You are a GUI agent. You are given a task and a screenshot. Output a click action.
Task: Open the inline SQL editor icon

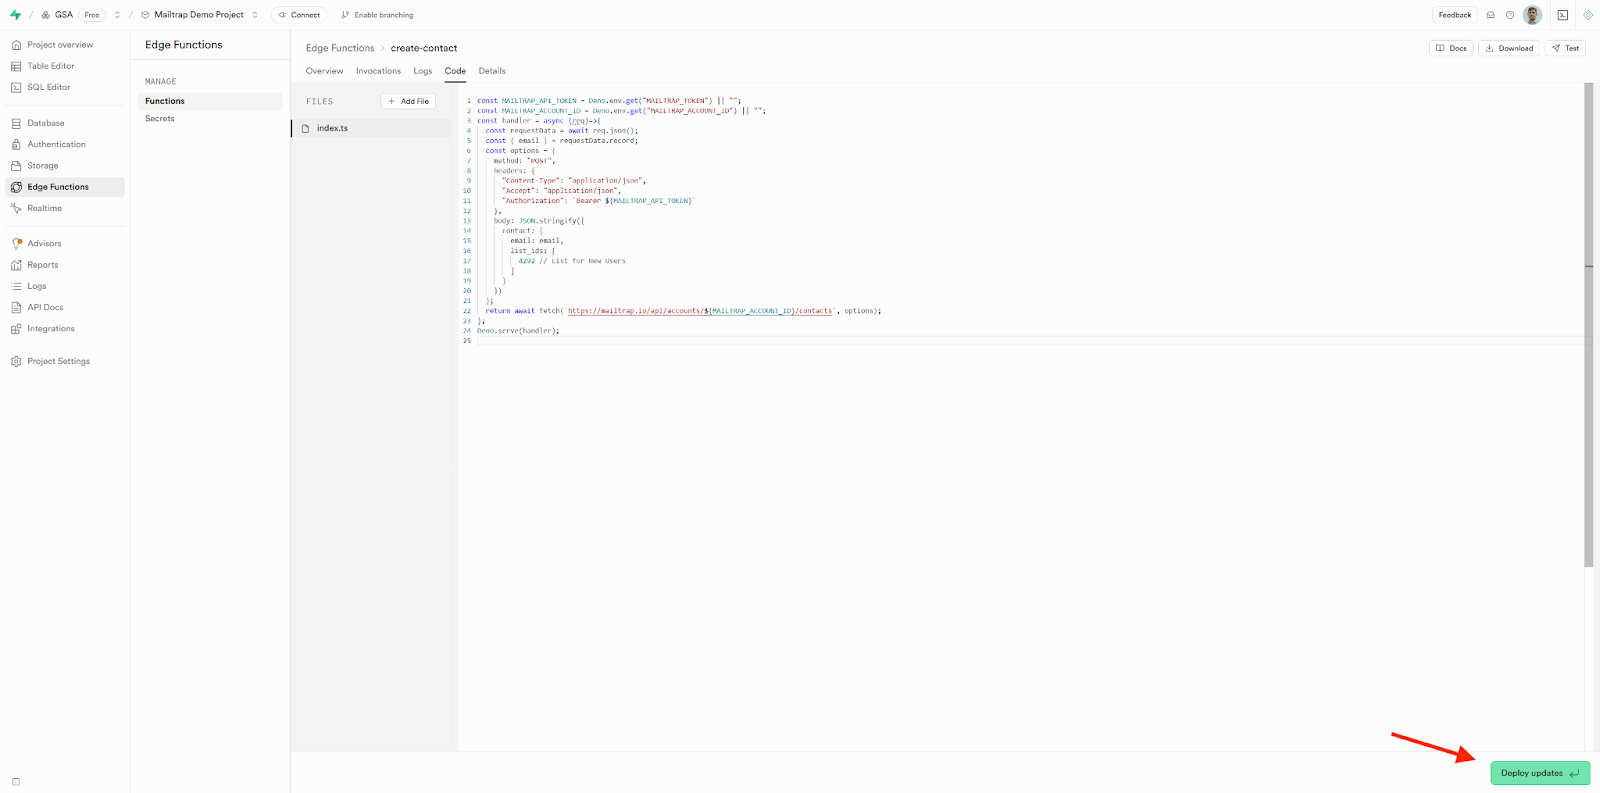pyautogui.click(x=1563, y=15)
